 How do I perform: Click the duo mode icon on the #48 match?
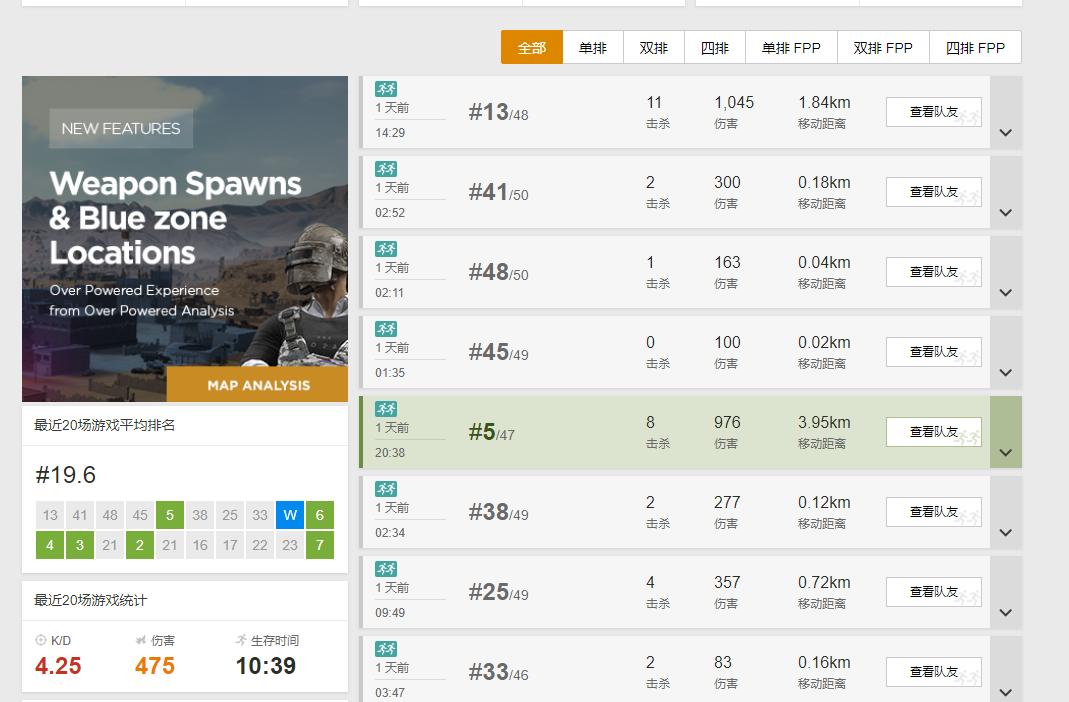pyautogui.click(x=386, y=249)
